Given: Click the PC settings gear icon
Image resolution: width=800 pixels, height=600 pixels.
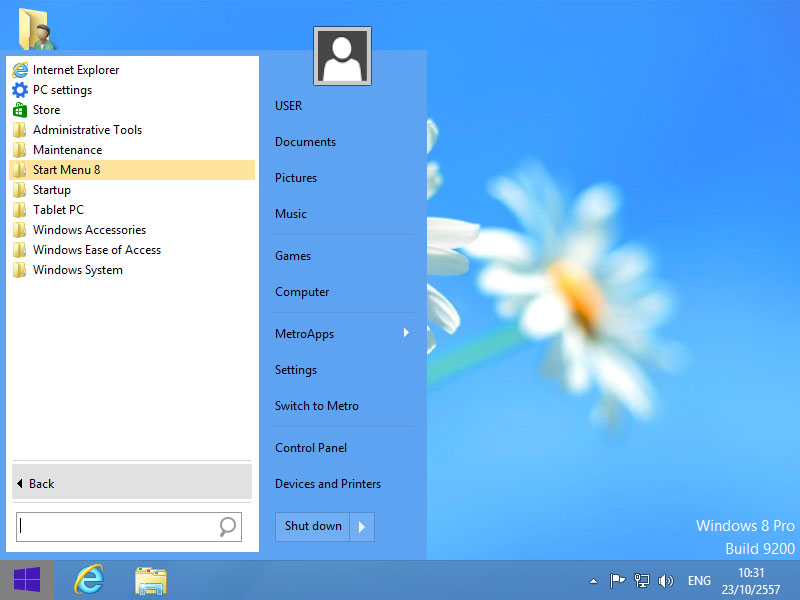Looking at the screenshot, I should [x=20, y=90].
